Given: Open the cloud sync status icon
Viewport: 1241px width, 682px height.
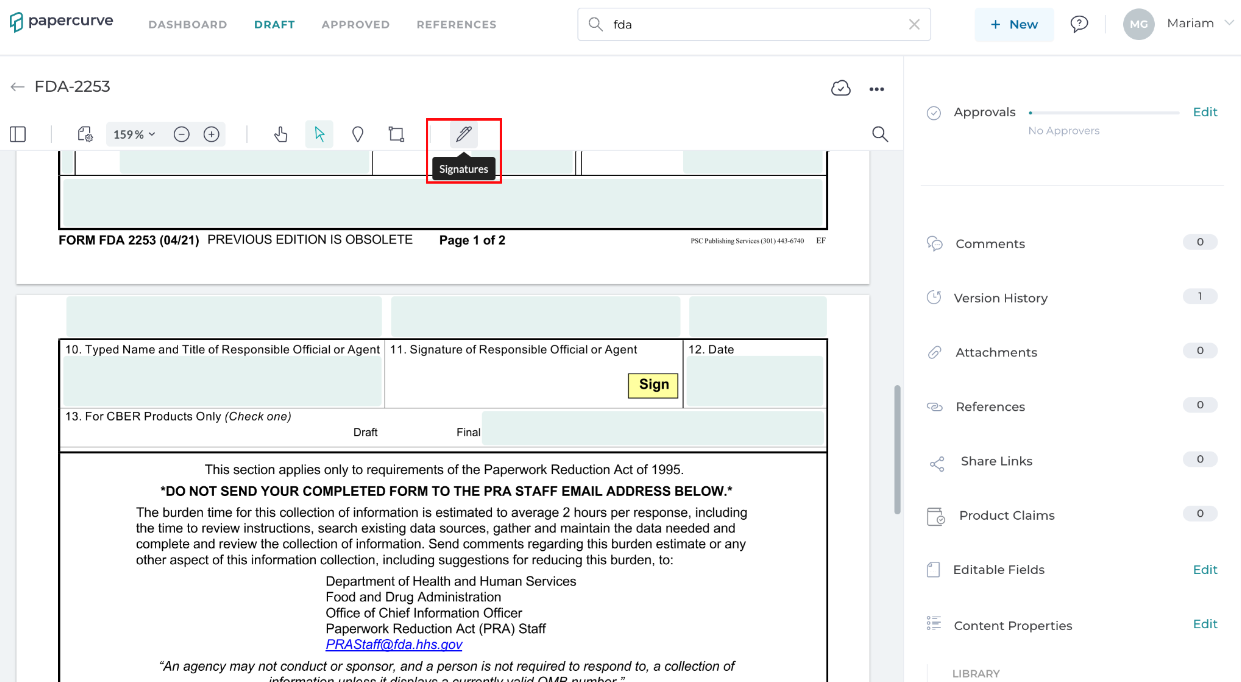Looking at the screenshot, I should (841, 88).
